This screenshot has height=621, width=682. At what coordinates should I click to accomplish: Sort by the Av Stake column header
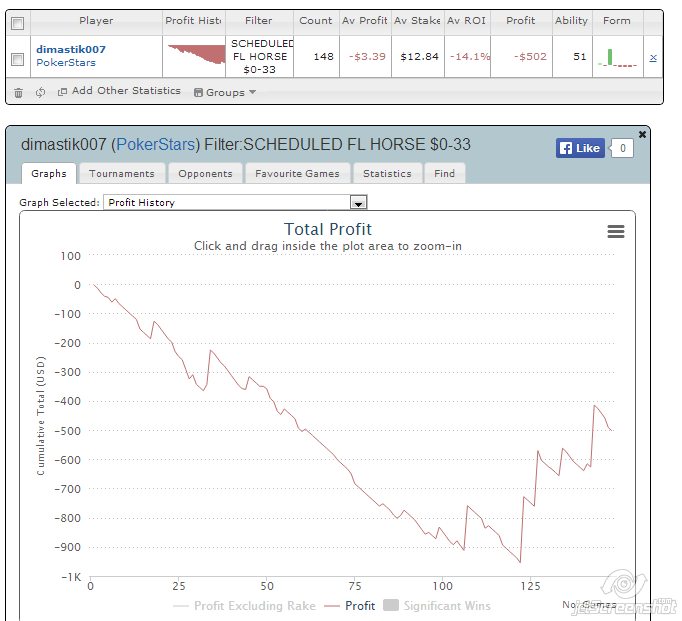coord(417,20)
